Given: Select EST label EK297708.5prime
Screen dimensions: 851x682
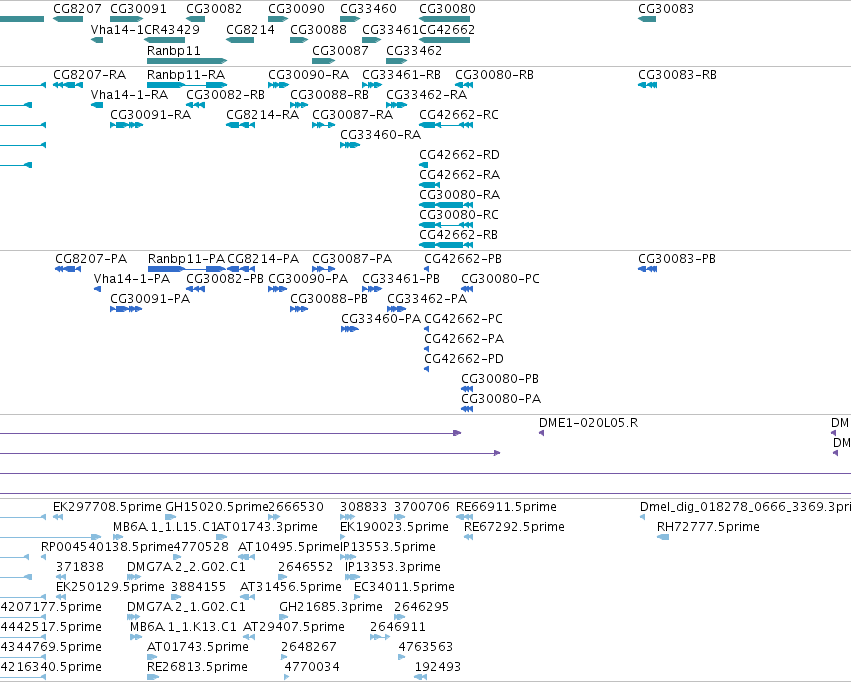Looking at the screenshot, I should pos(107,507).
